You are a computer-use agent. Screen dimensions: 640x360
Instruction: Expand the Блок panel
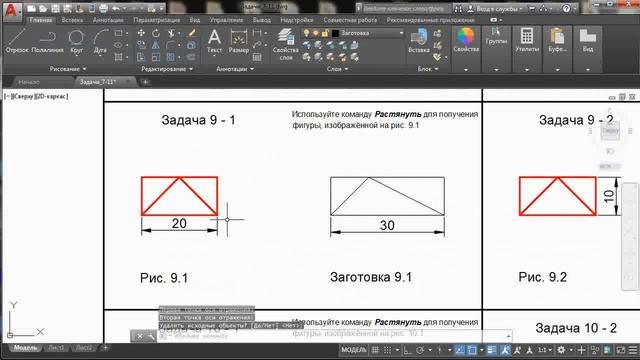click(428, 69)
